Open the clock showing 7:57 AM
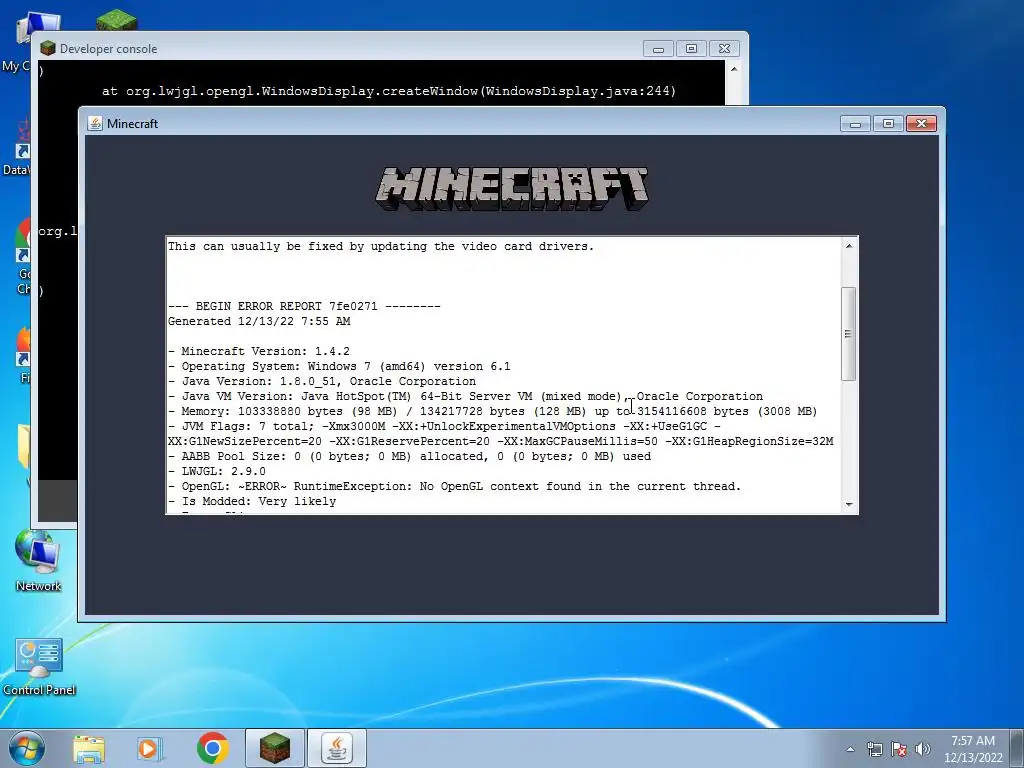Viewport: 1024px width, 768px height. pyautogui.click(x=973, y=749)
